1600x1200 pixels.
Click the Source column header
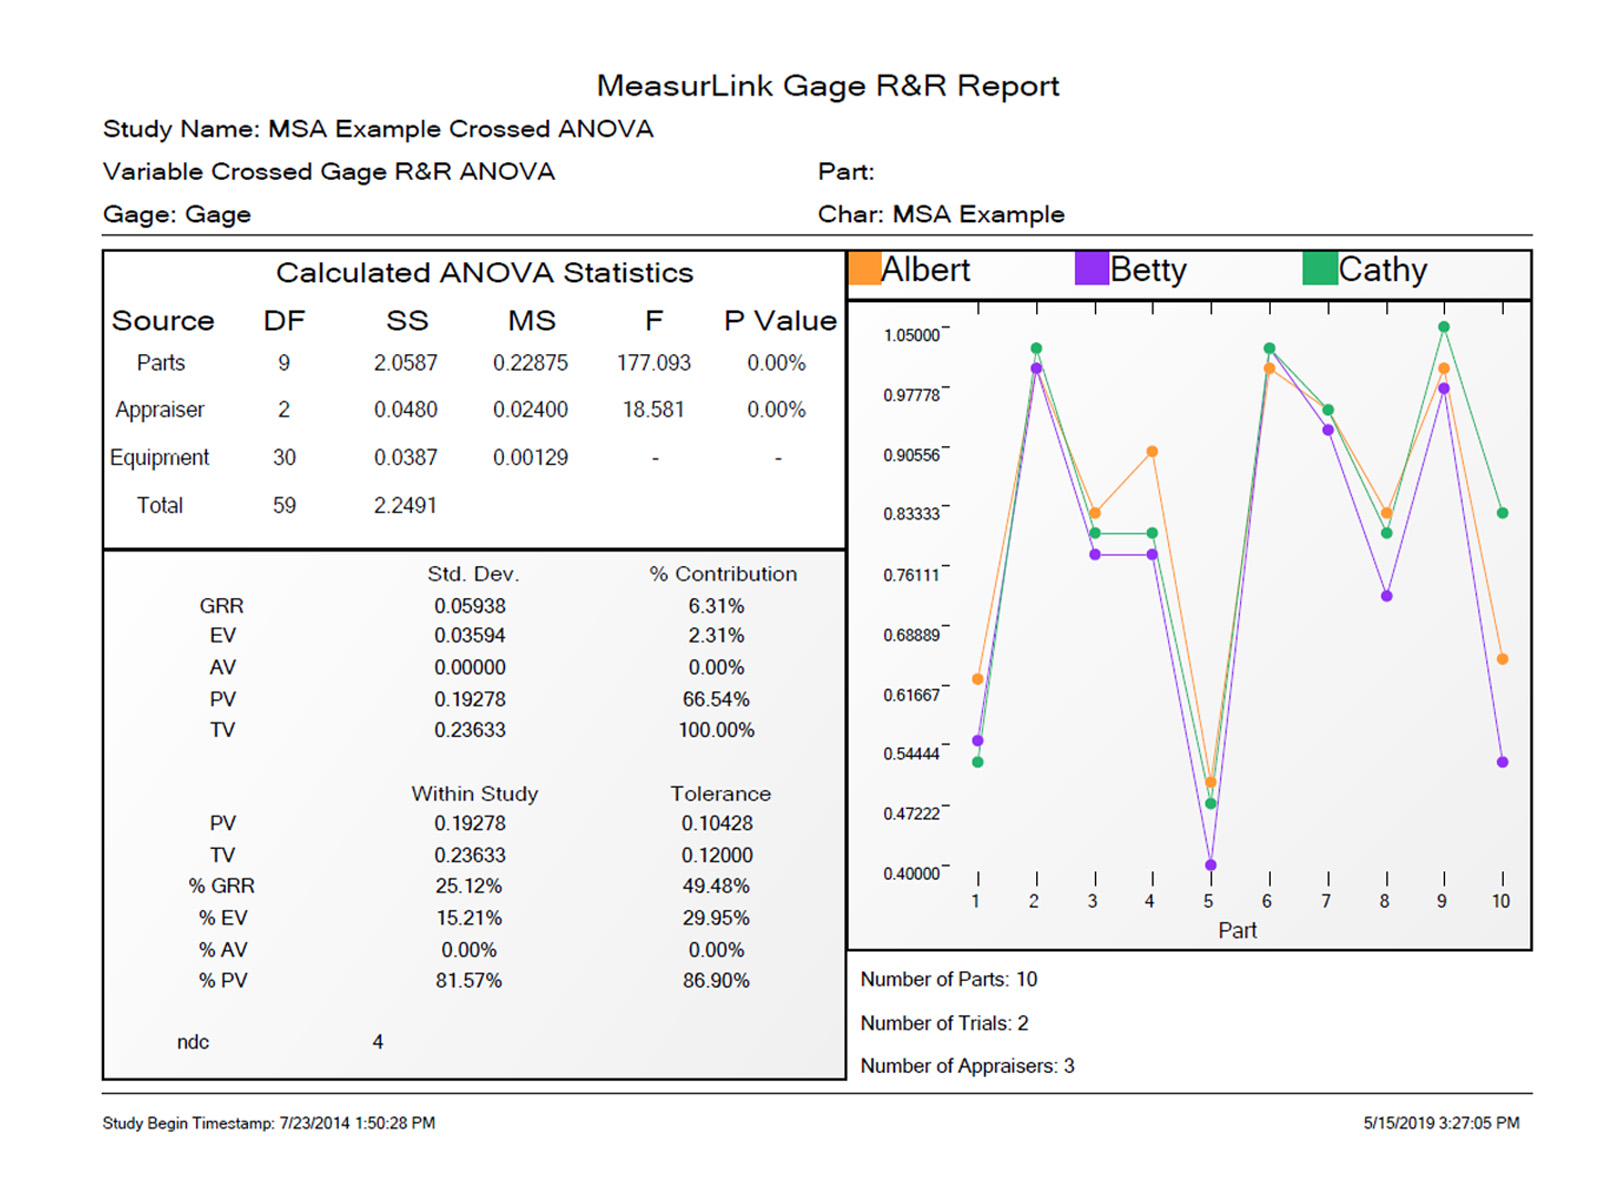[x=163, y=321]
